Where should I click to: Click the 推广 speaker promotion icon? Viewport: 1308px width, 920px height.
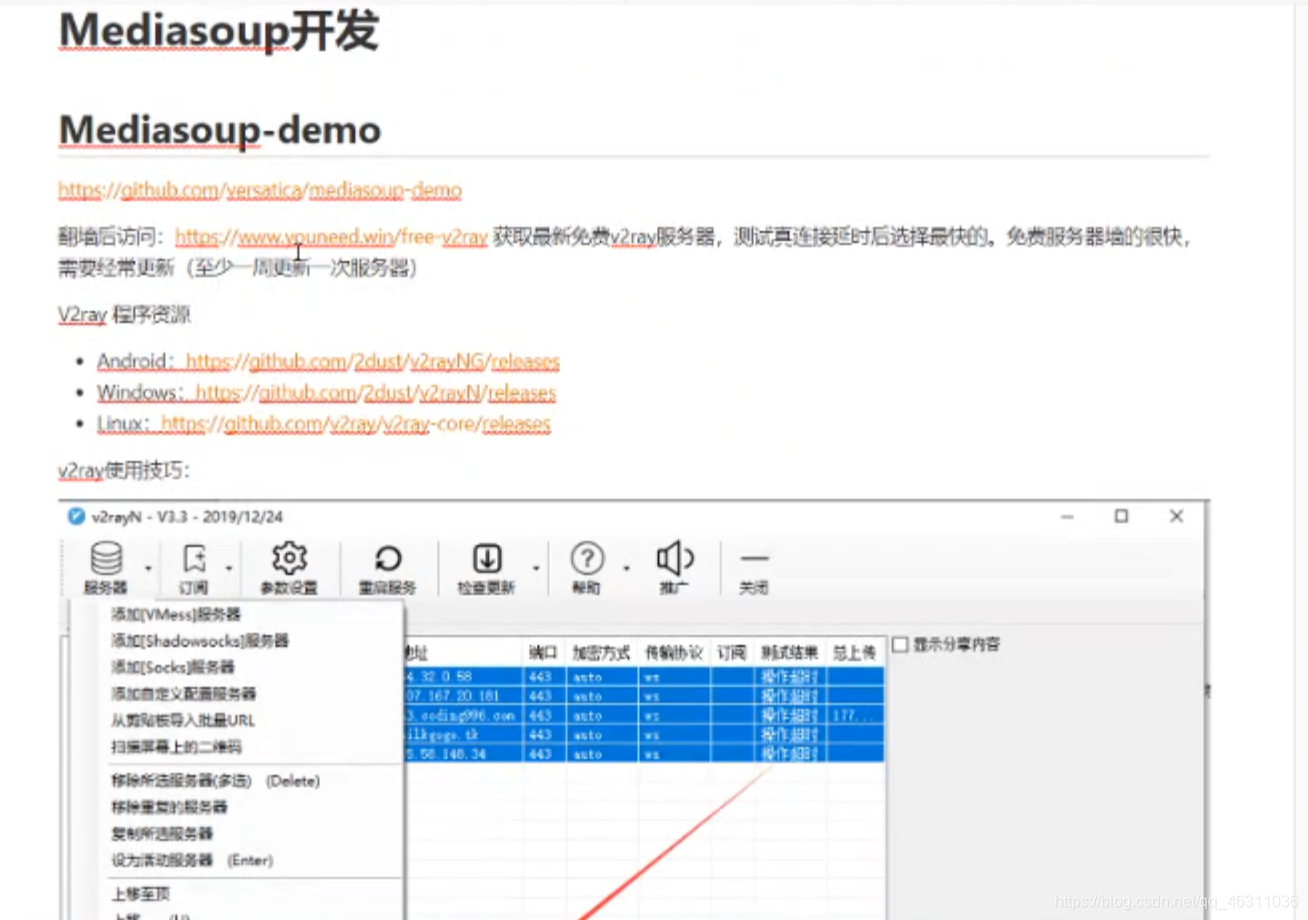click(675, 568)
